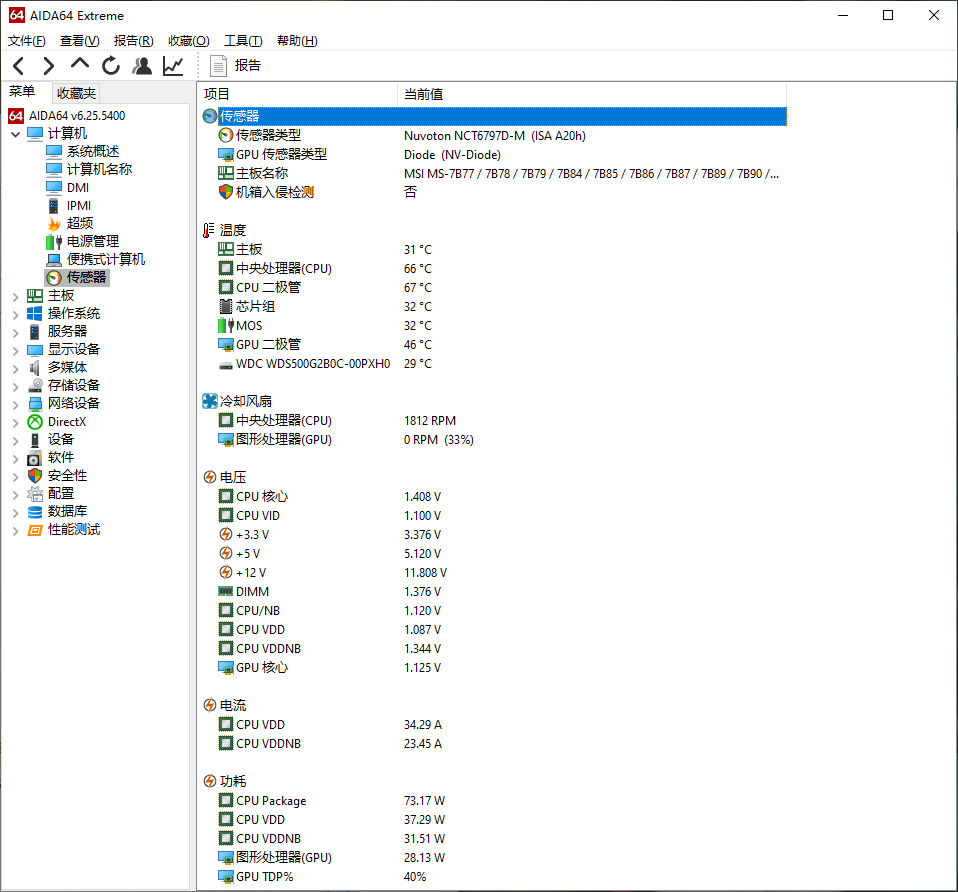The height and width of the screenshot is (892, 958).
Task: Click the WDC WDS500G2B0C drive icon
Action: coord(225,365)
